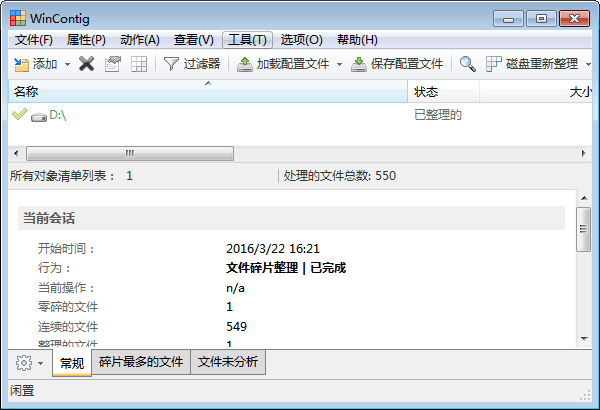Image resolution: width=600 pixels, height=410 pixels.
Task: Open the 帮助(H) menu
Action: point(357,40)
